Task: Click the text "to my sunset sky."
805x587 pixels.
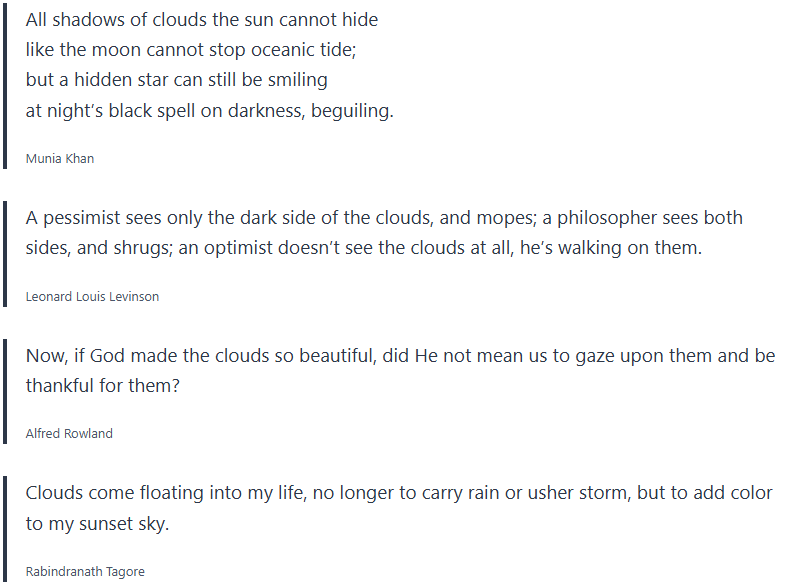Action: (97, 524)
